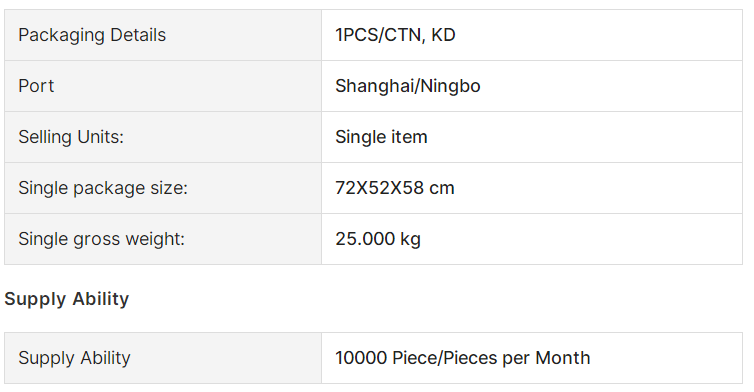The height and width of the screenshot is (392, 754).
Task: Select the 25.000 kg weight value
Action: coord(378,239)
